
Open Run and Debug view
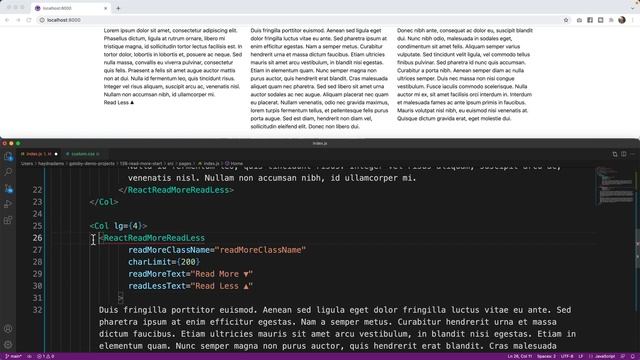(x=8, y=204)
